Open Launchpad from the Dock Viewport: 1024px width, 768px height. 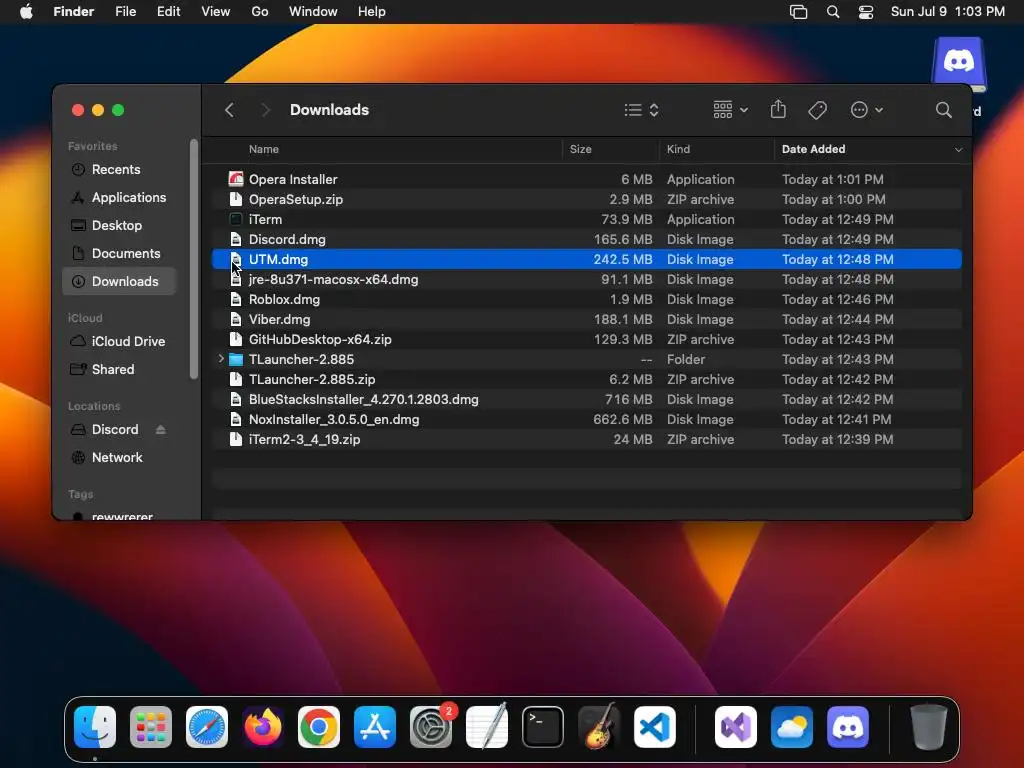click(151, 727)
